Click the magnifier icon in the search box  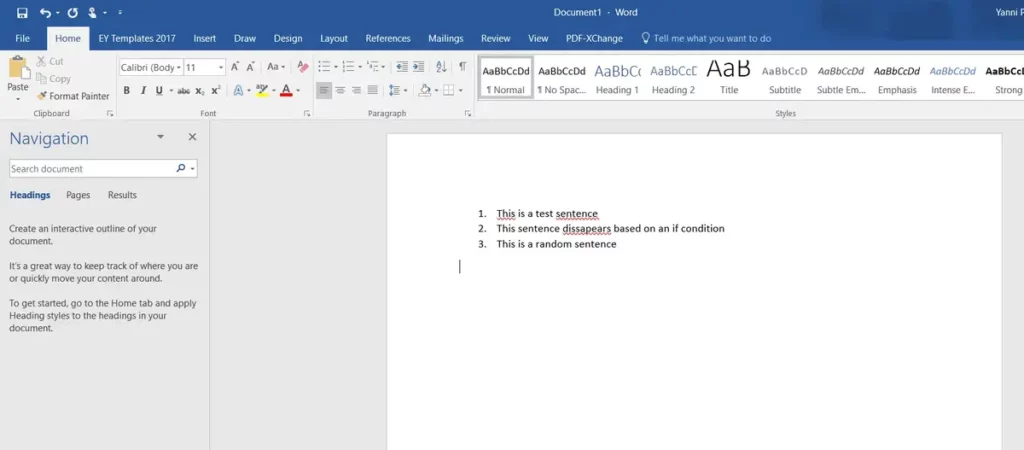click(x=181, y=169)
